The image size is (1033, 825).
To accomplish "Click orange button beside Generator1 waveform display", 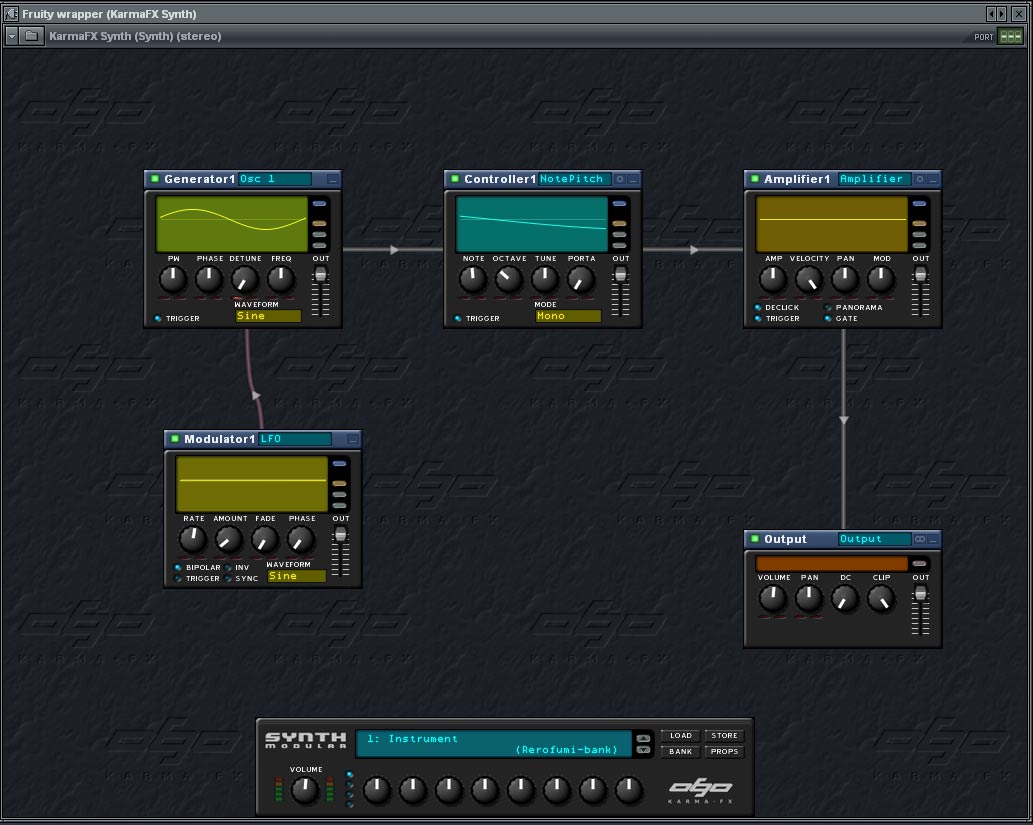I will (320, 224).
